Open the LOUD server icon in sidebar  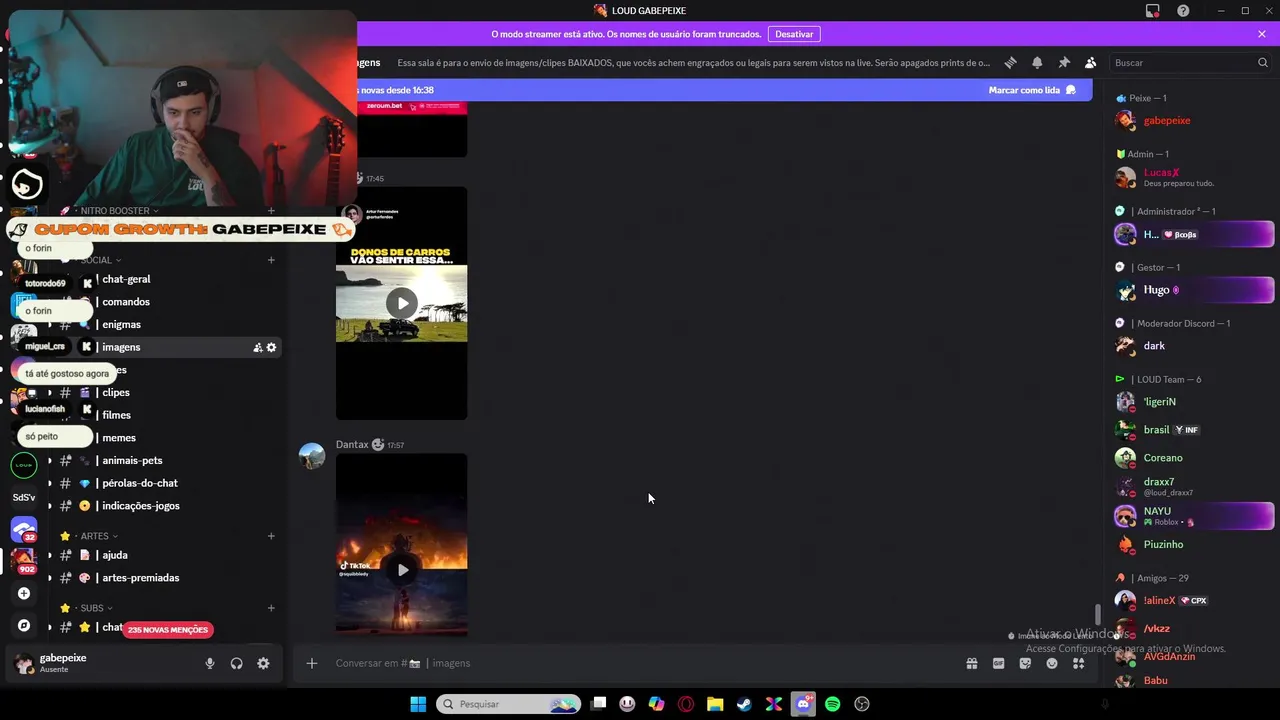pyautogui.click(x=24, y=465)
